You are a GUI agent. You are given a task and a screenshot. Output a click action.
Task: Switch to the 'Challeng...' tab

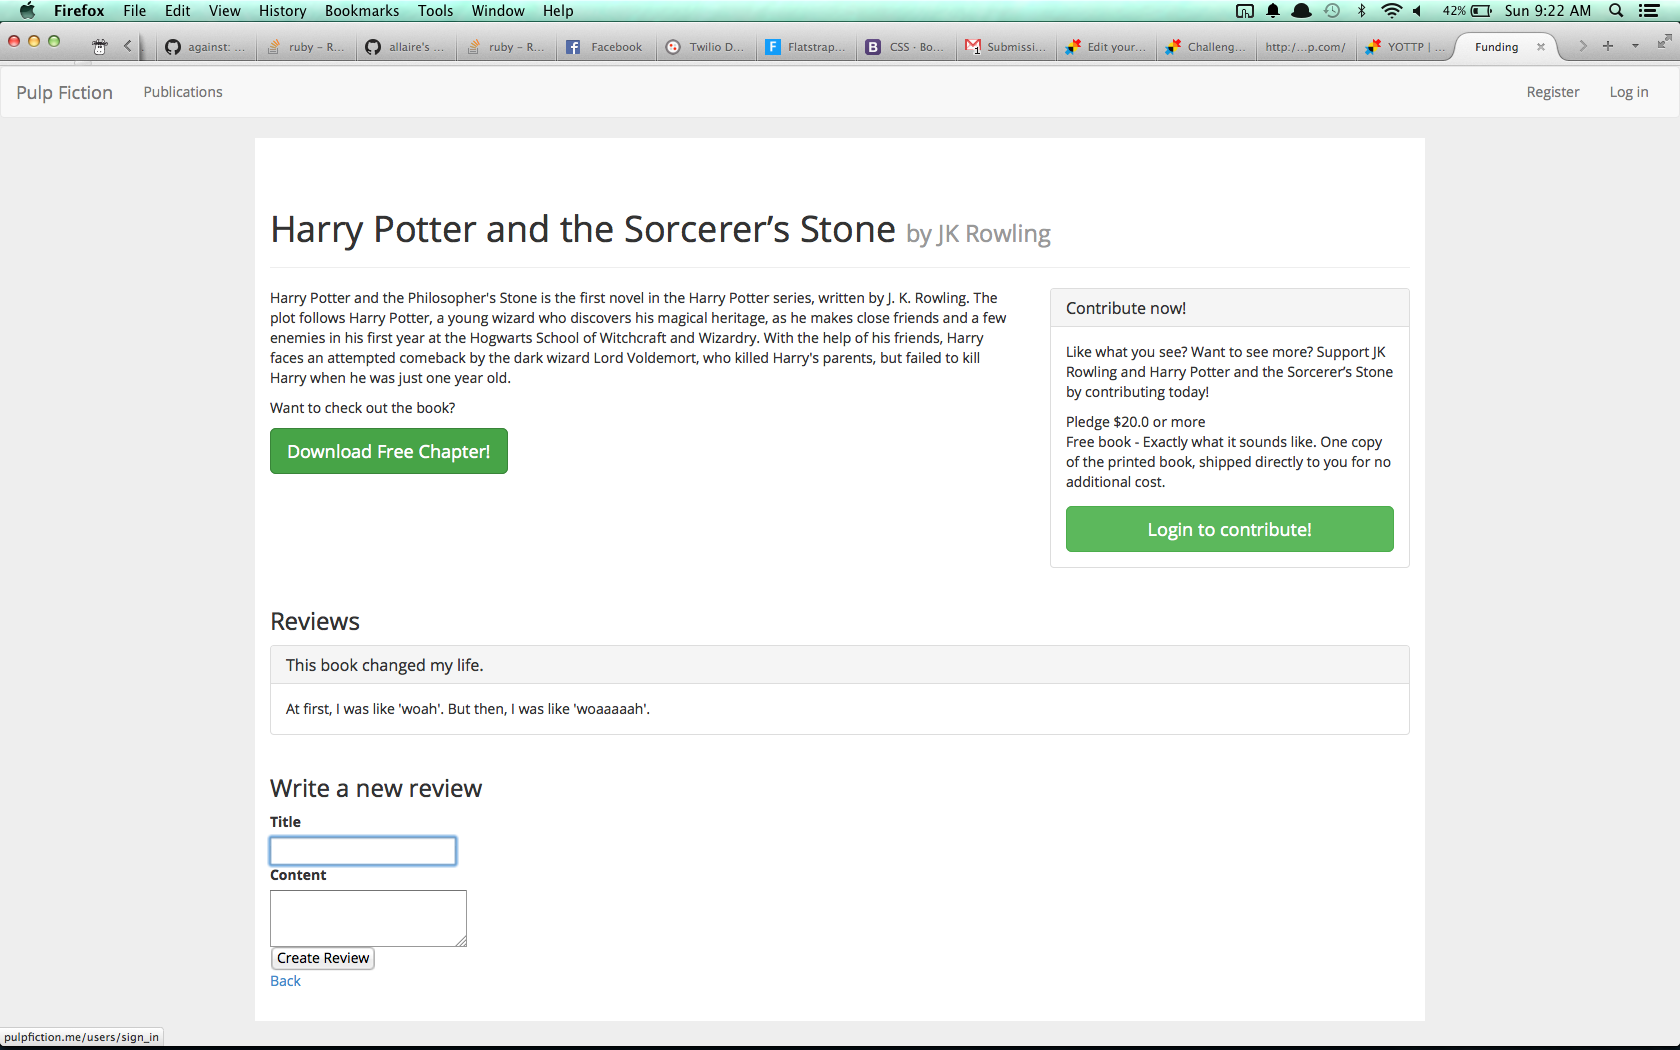[1205, 47]
